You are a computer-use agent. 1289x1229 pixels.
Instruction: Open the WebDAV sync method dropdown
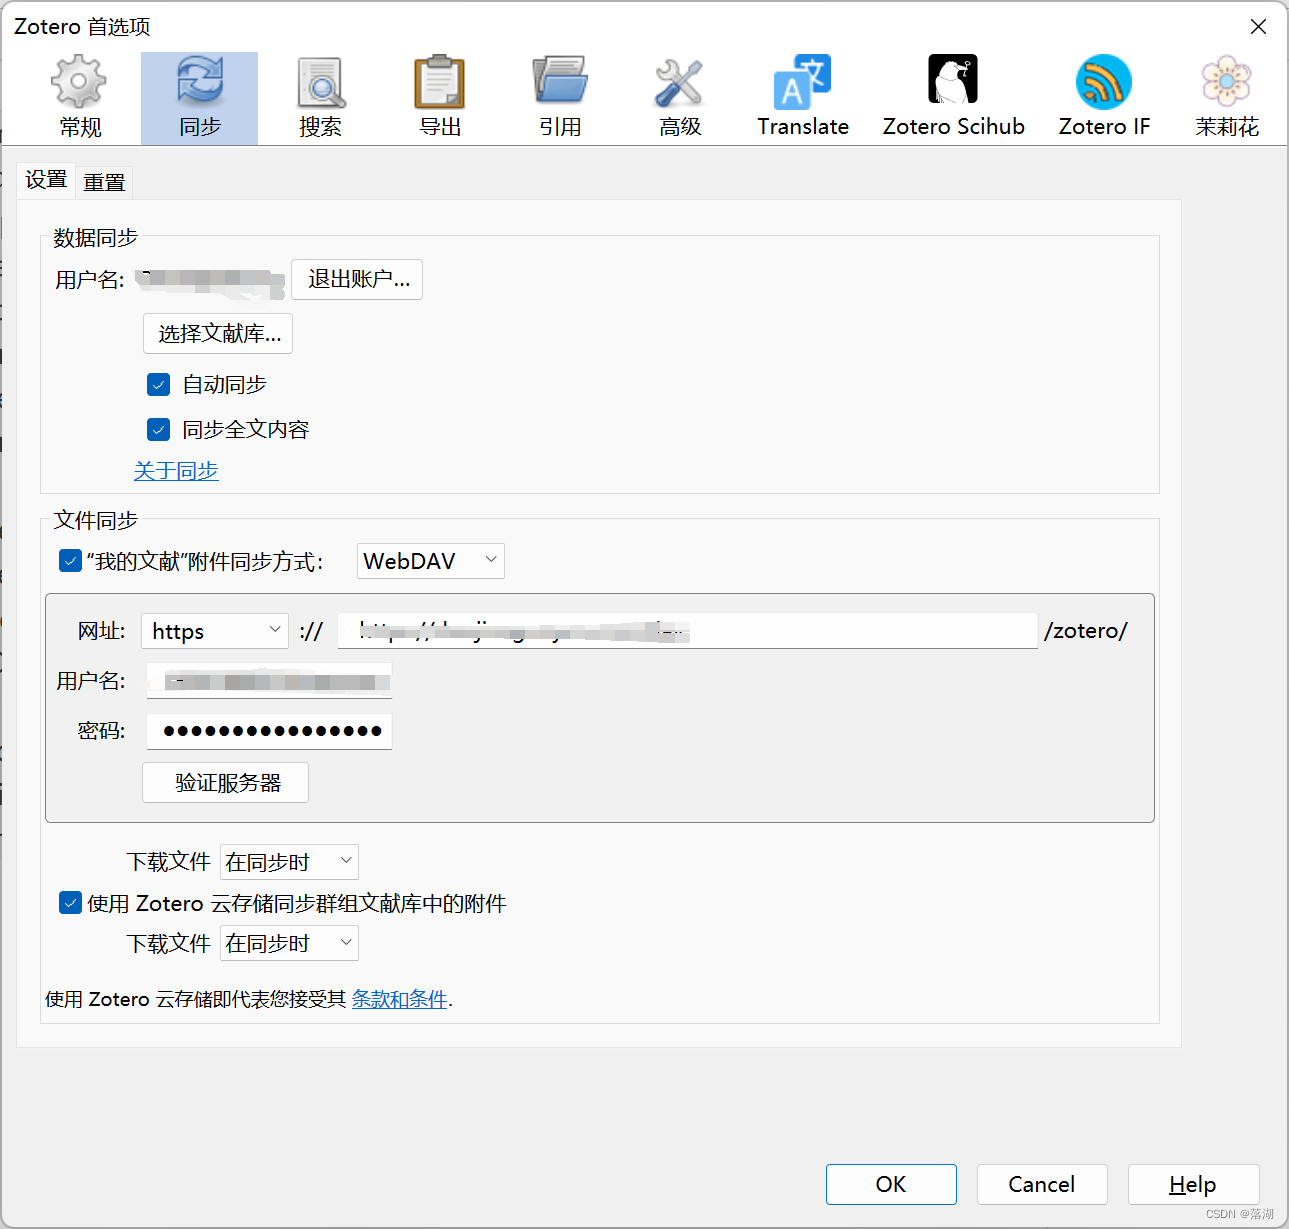click(431, 561)
